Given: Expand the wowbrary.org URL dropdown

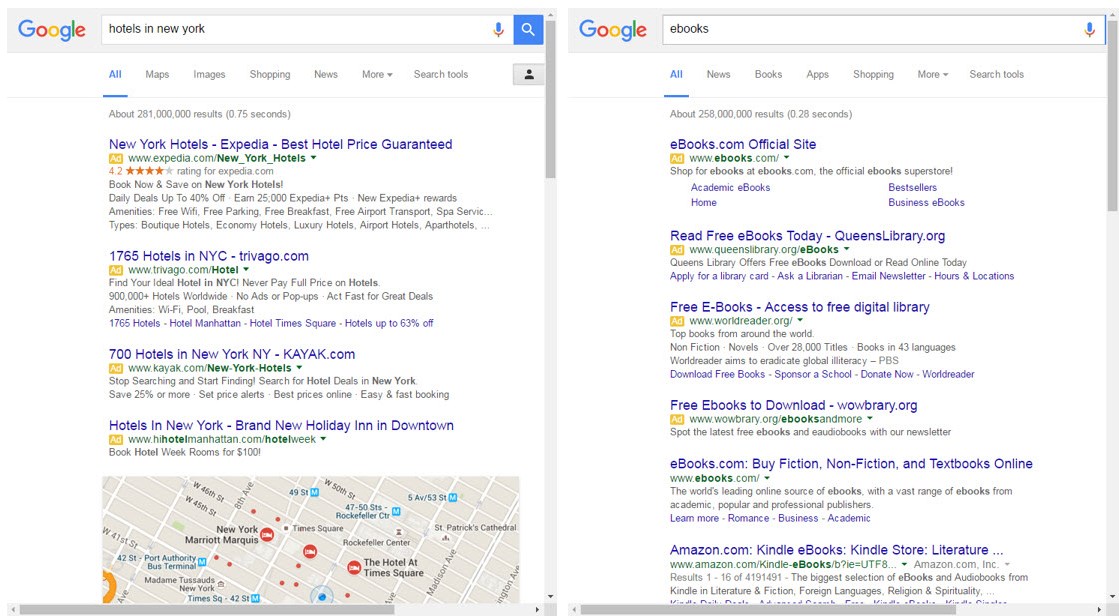Looking at the screenshot, I should point(869,419).
